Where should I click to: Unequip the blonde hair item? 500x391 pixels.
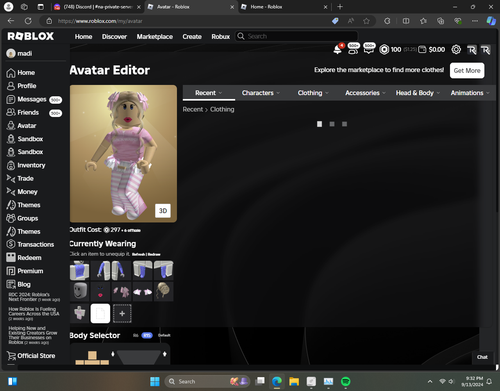(163, 291)
